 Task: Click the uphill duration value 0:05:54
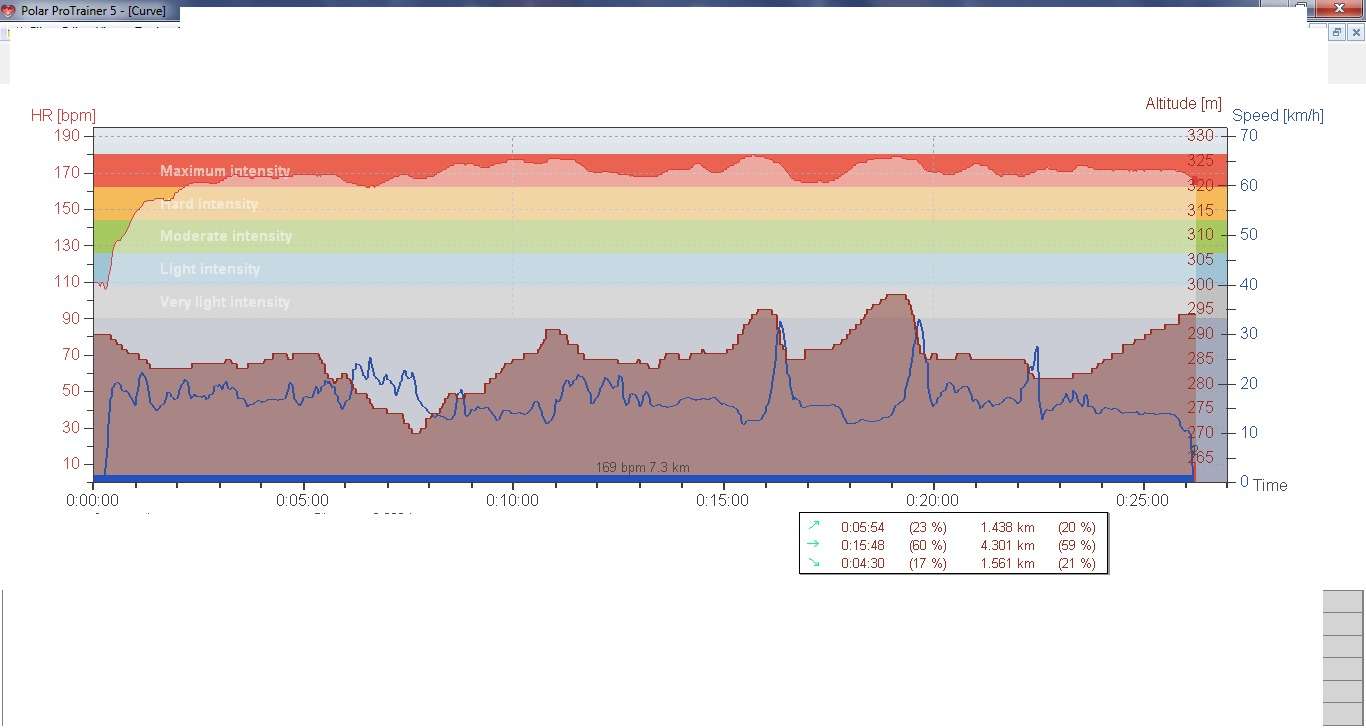coord(864,527)
